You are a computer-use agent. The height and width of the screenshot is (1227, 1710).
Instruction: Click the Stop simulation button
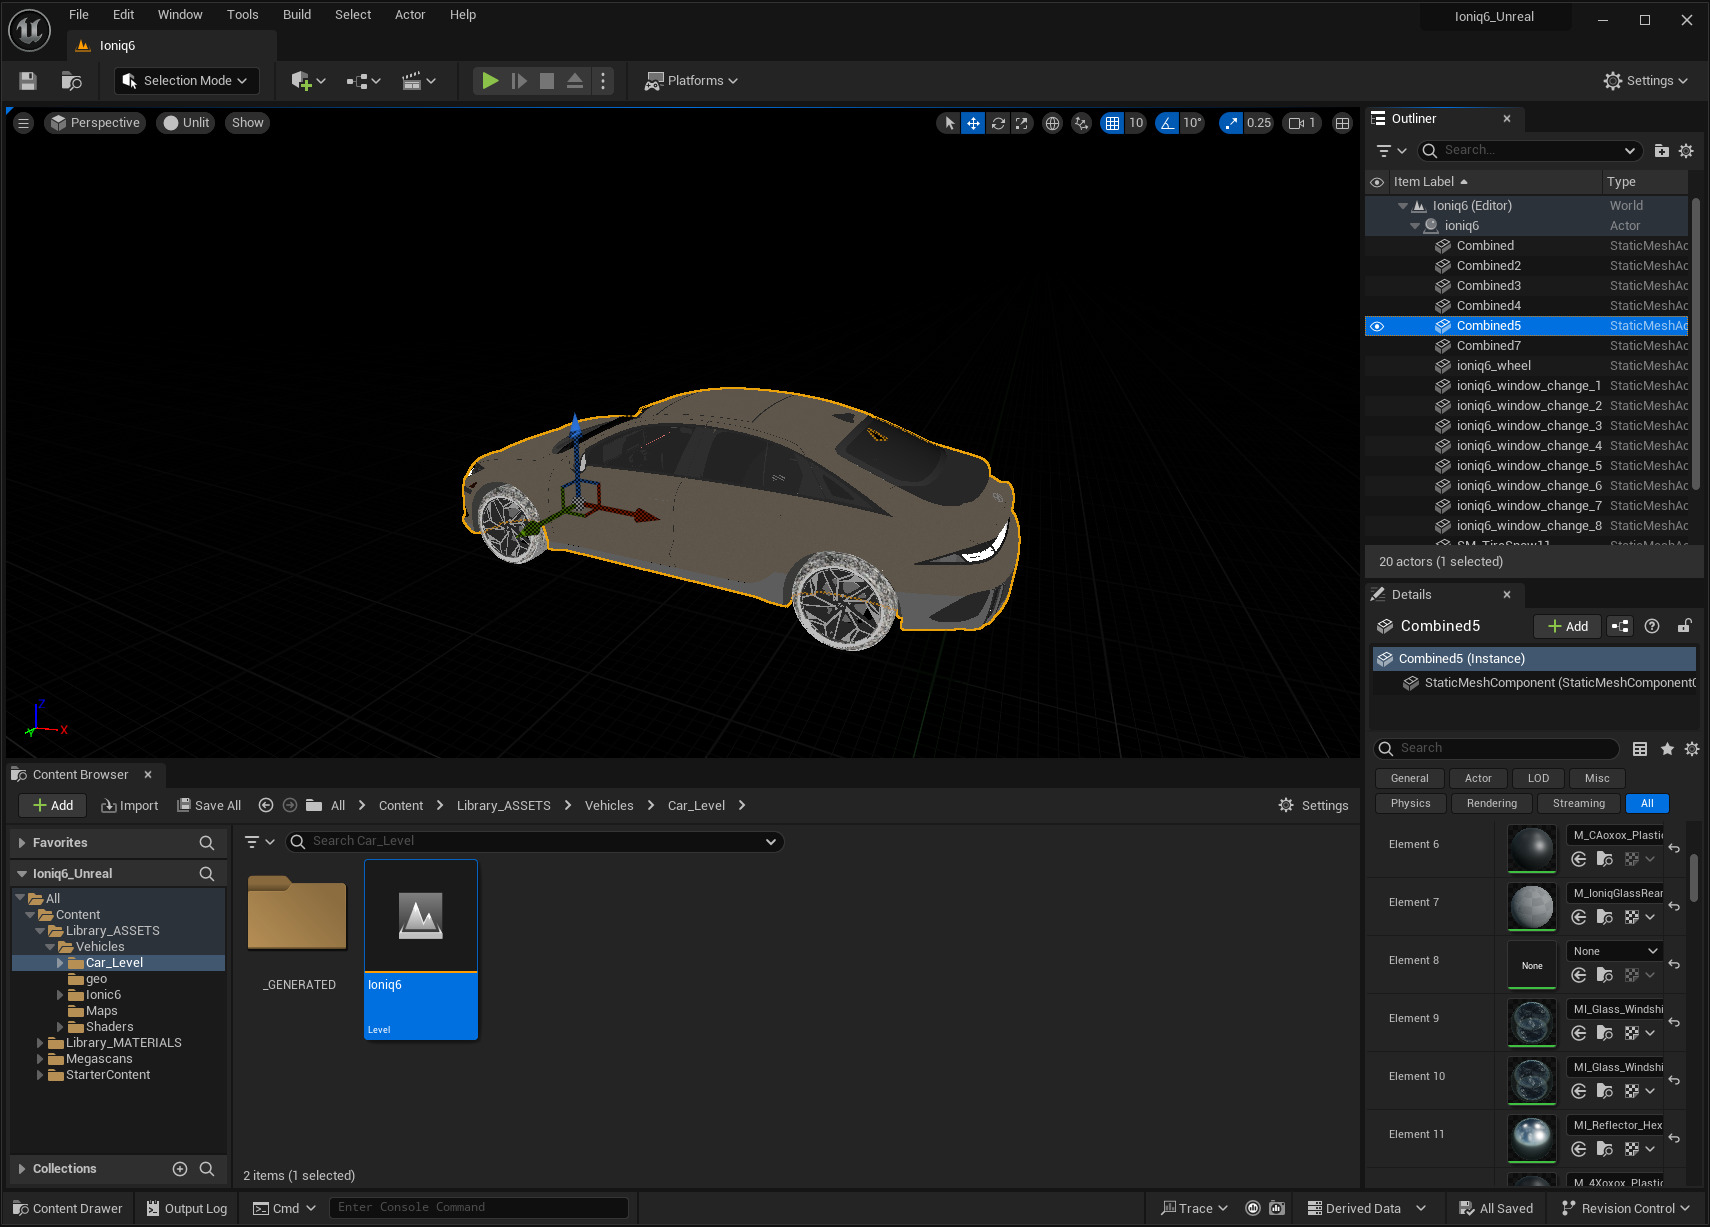(x=547, y=81)
